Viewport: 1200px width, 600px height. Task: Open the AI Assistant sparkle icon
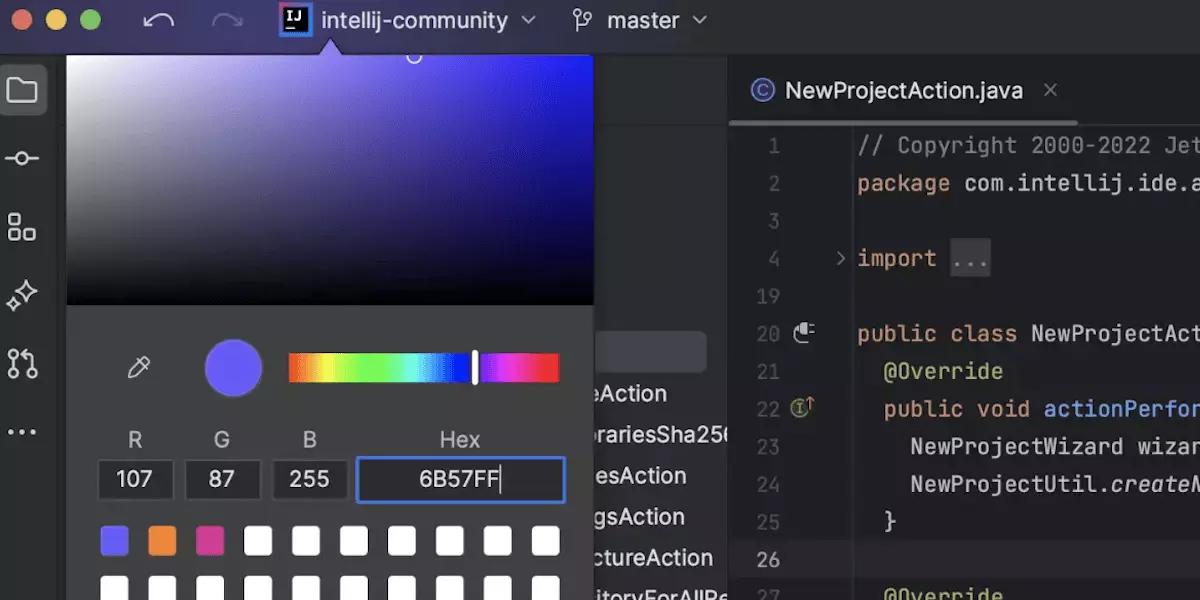(22, 296)
